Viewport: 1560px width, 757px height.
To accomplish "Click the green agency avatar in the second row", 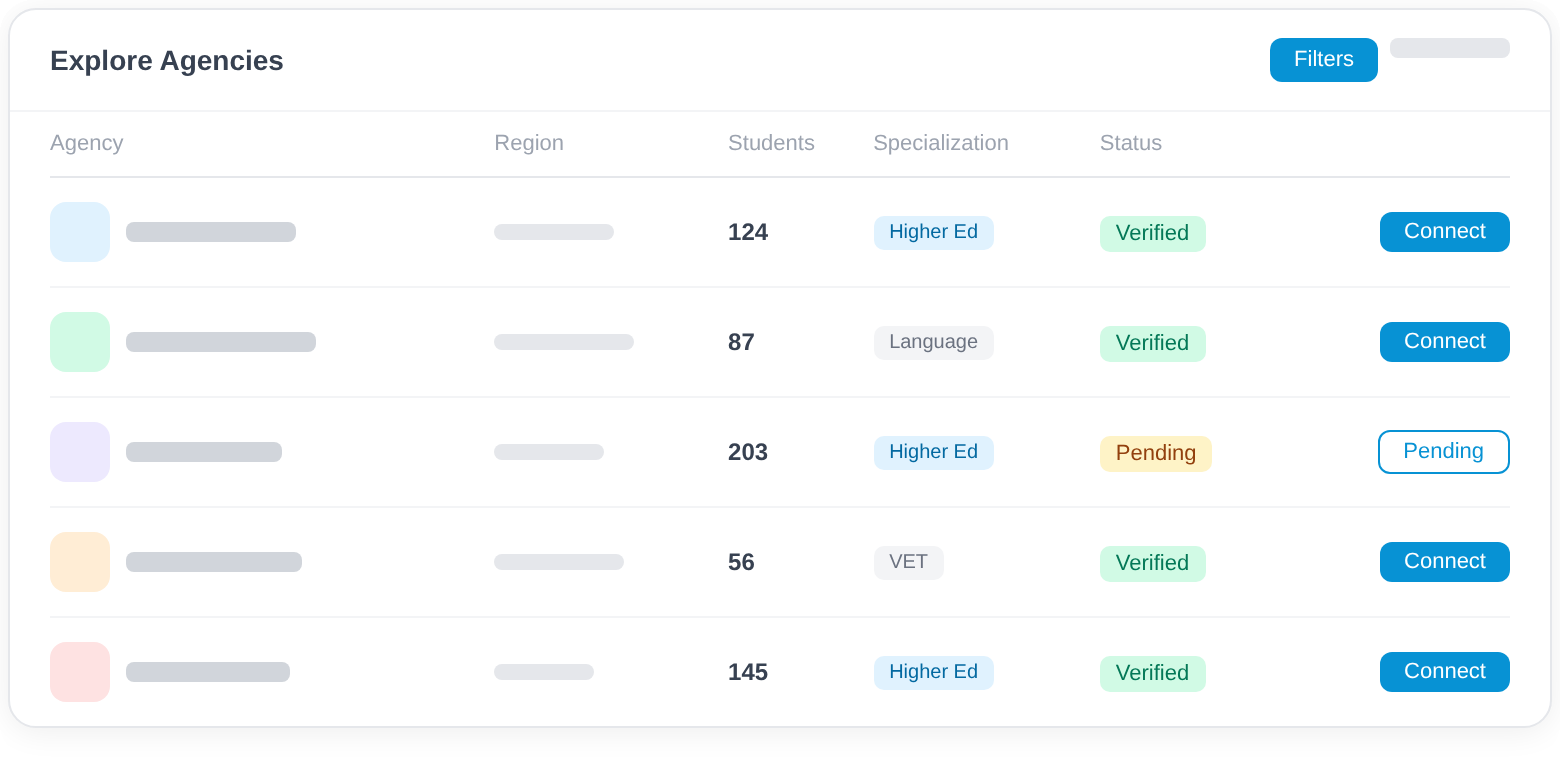I will click(80, 341).
